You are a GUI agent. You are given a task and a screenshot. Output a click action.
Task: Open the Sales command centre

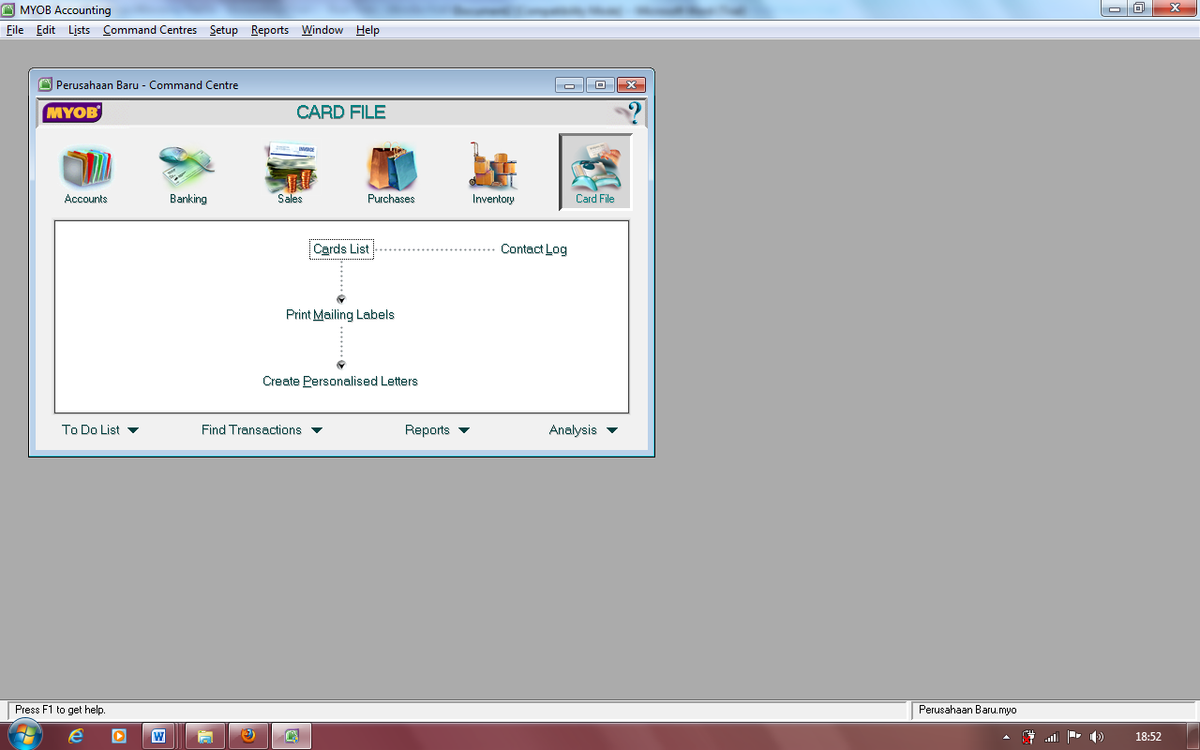tap(290, 174)
